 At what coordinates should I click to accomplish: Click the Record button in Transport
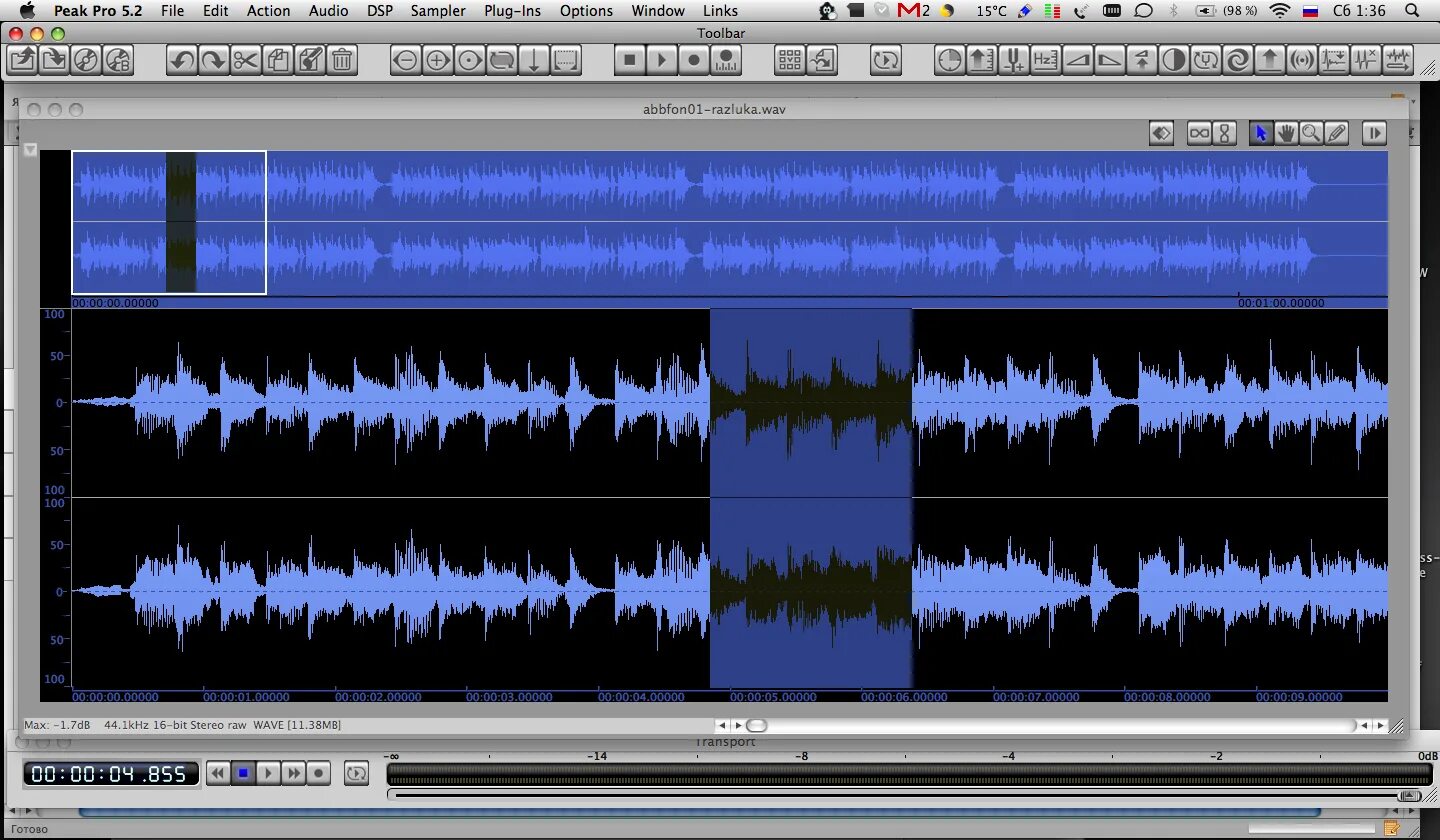coord(318,773)
